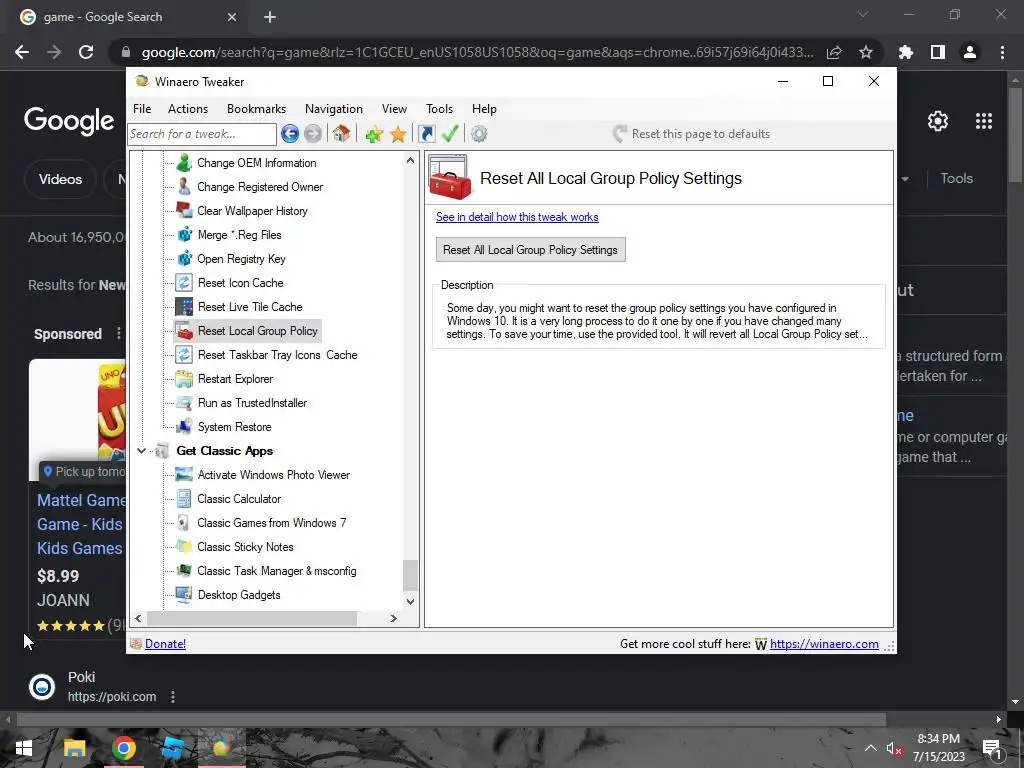
Task: Select Reset Local Group Policy item
Action: point(257,331)
